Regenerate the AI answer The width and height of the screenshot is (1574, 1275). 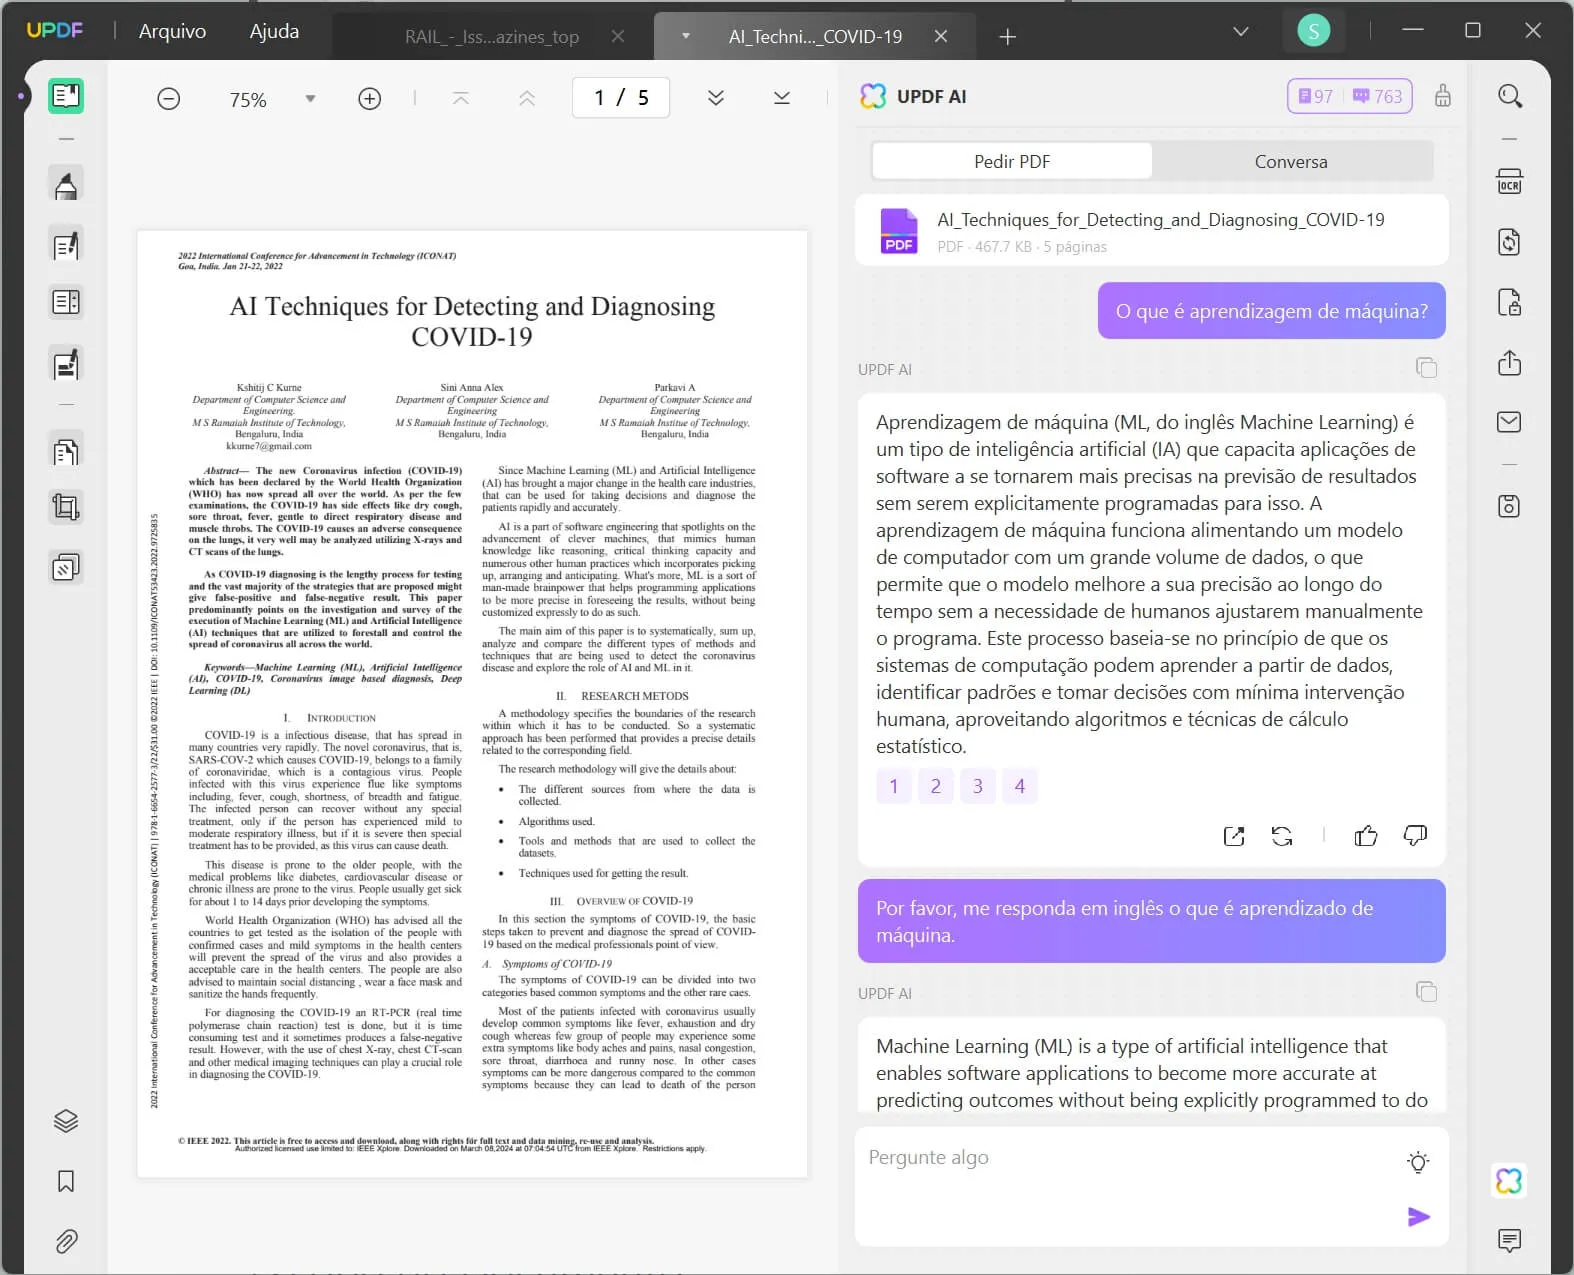pos(1282,836)
